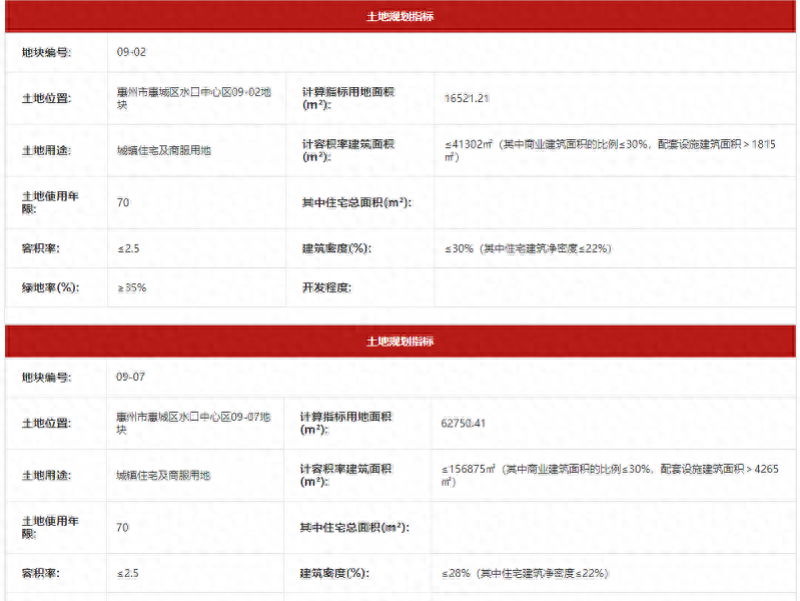800x601 pixels.
Task: Click 计容积率建筑面积 label in 09-07 table
Action: [x=346, y=475]
